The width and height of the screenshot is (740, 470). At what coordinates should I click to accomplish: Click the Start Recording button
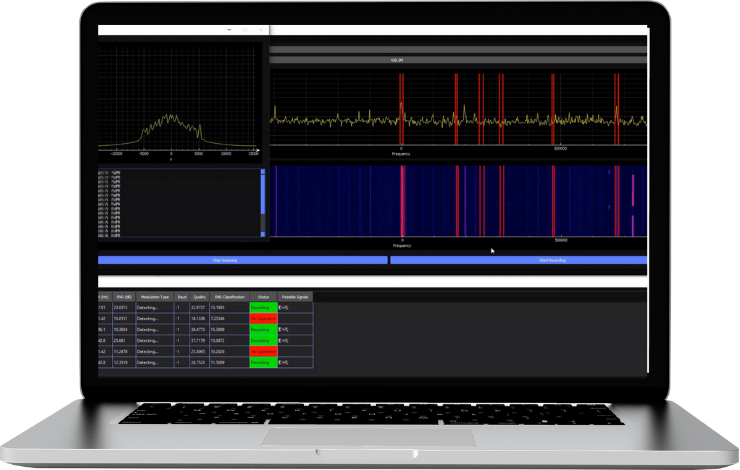518,260
